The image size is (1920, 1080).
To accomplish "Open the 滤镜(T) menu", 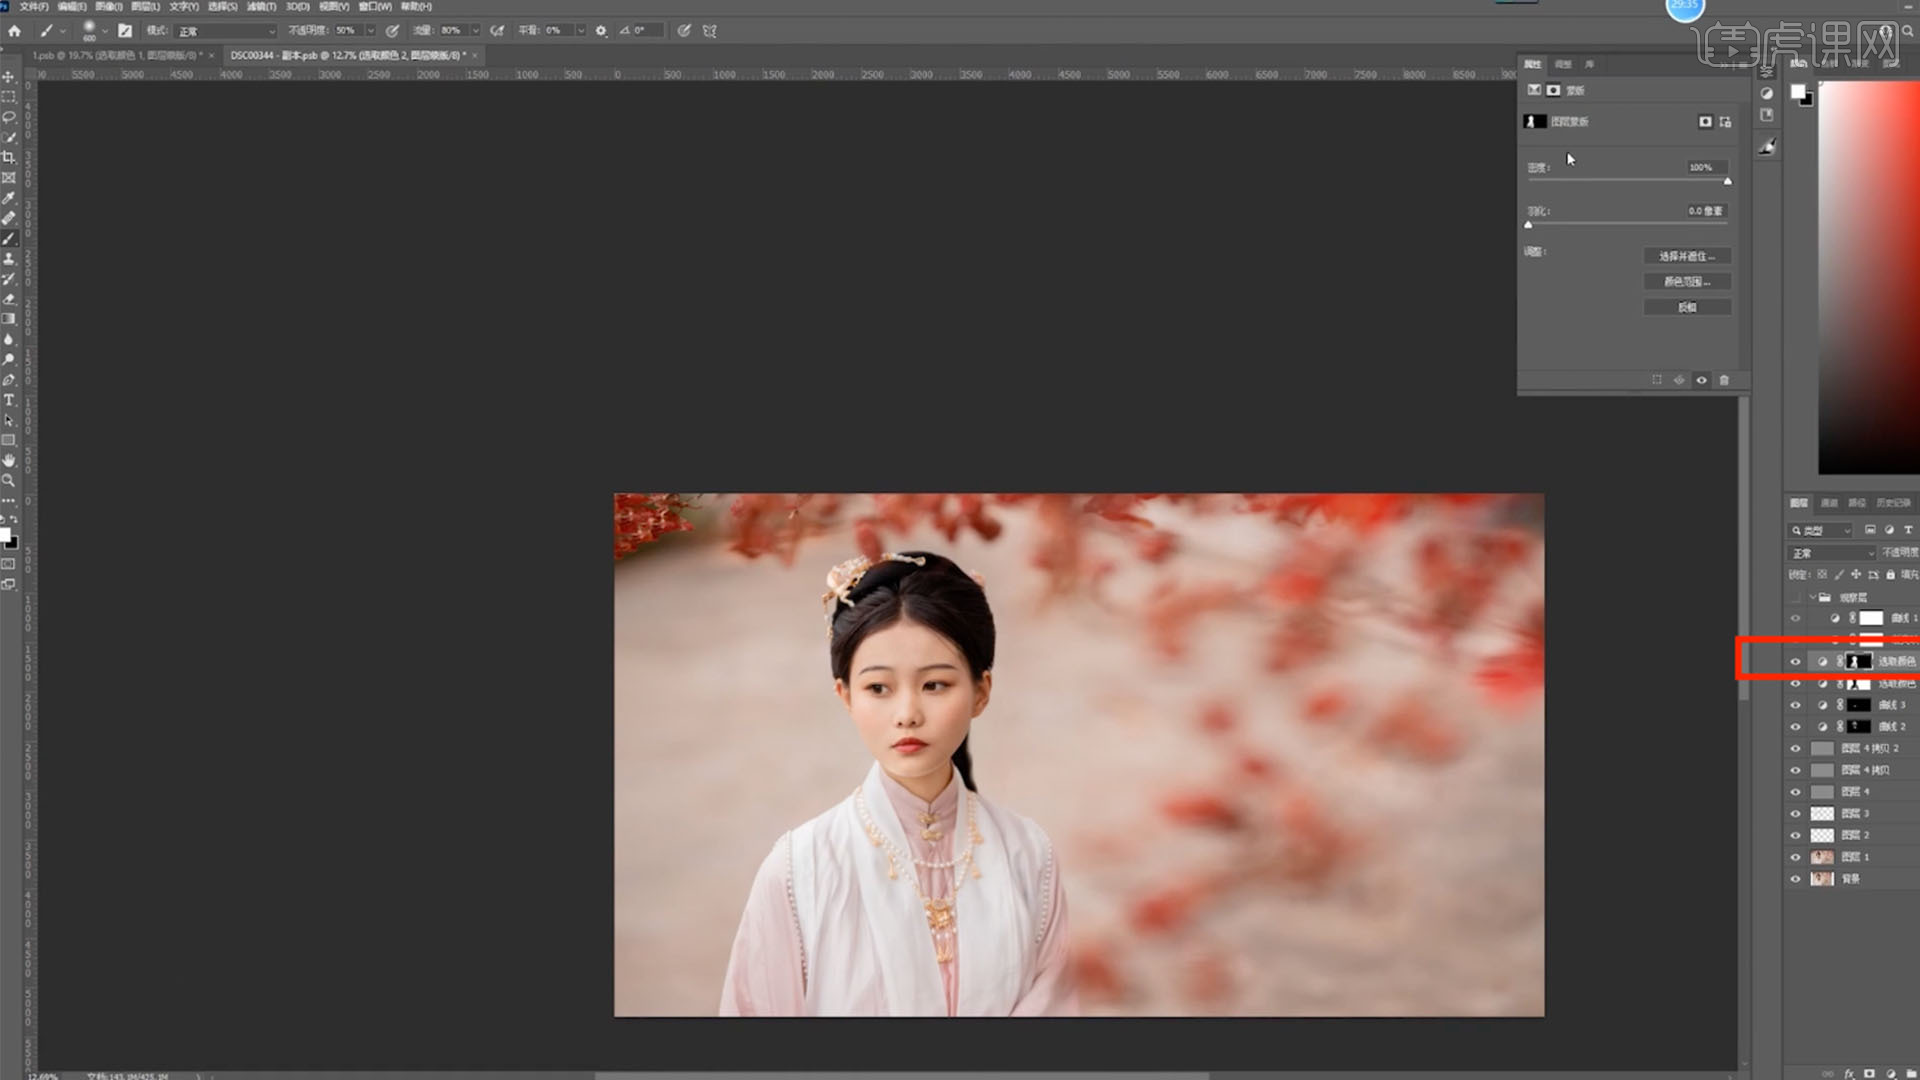I will click(261, 6).
